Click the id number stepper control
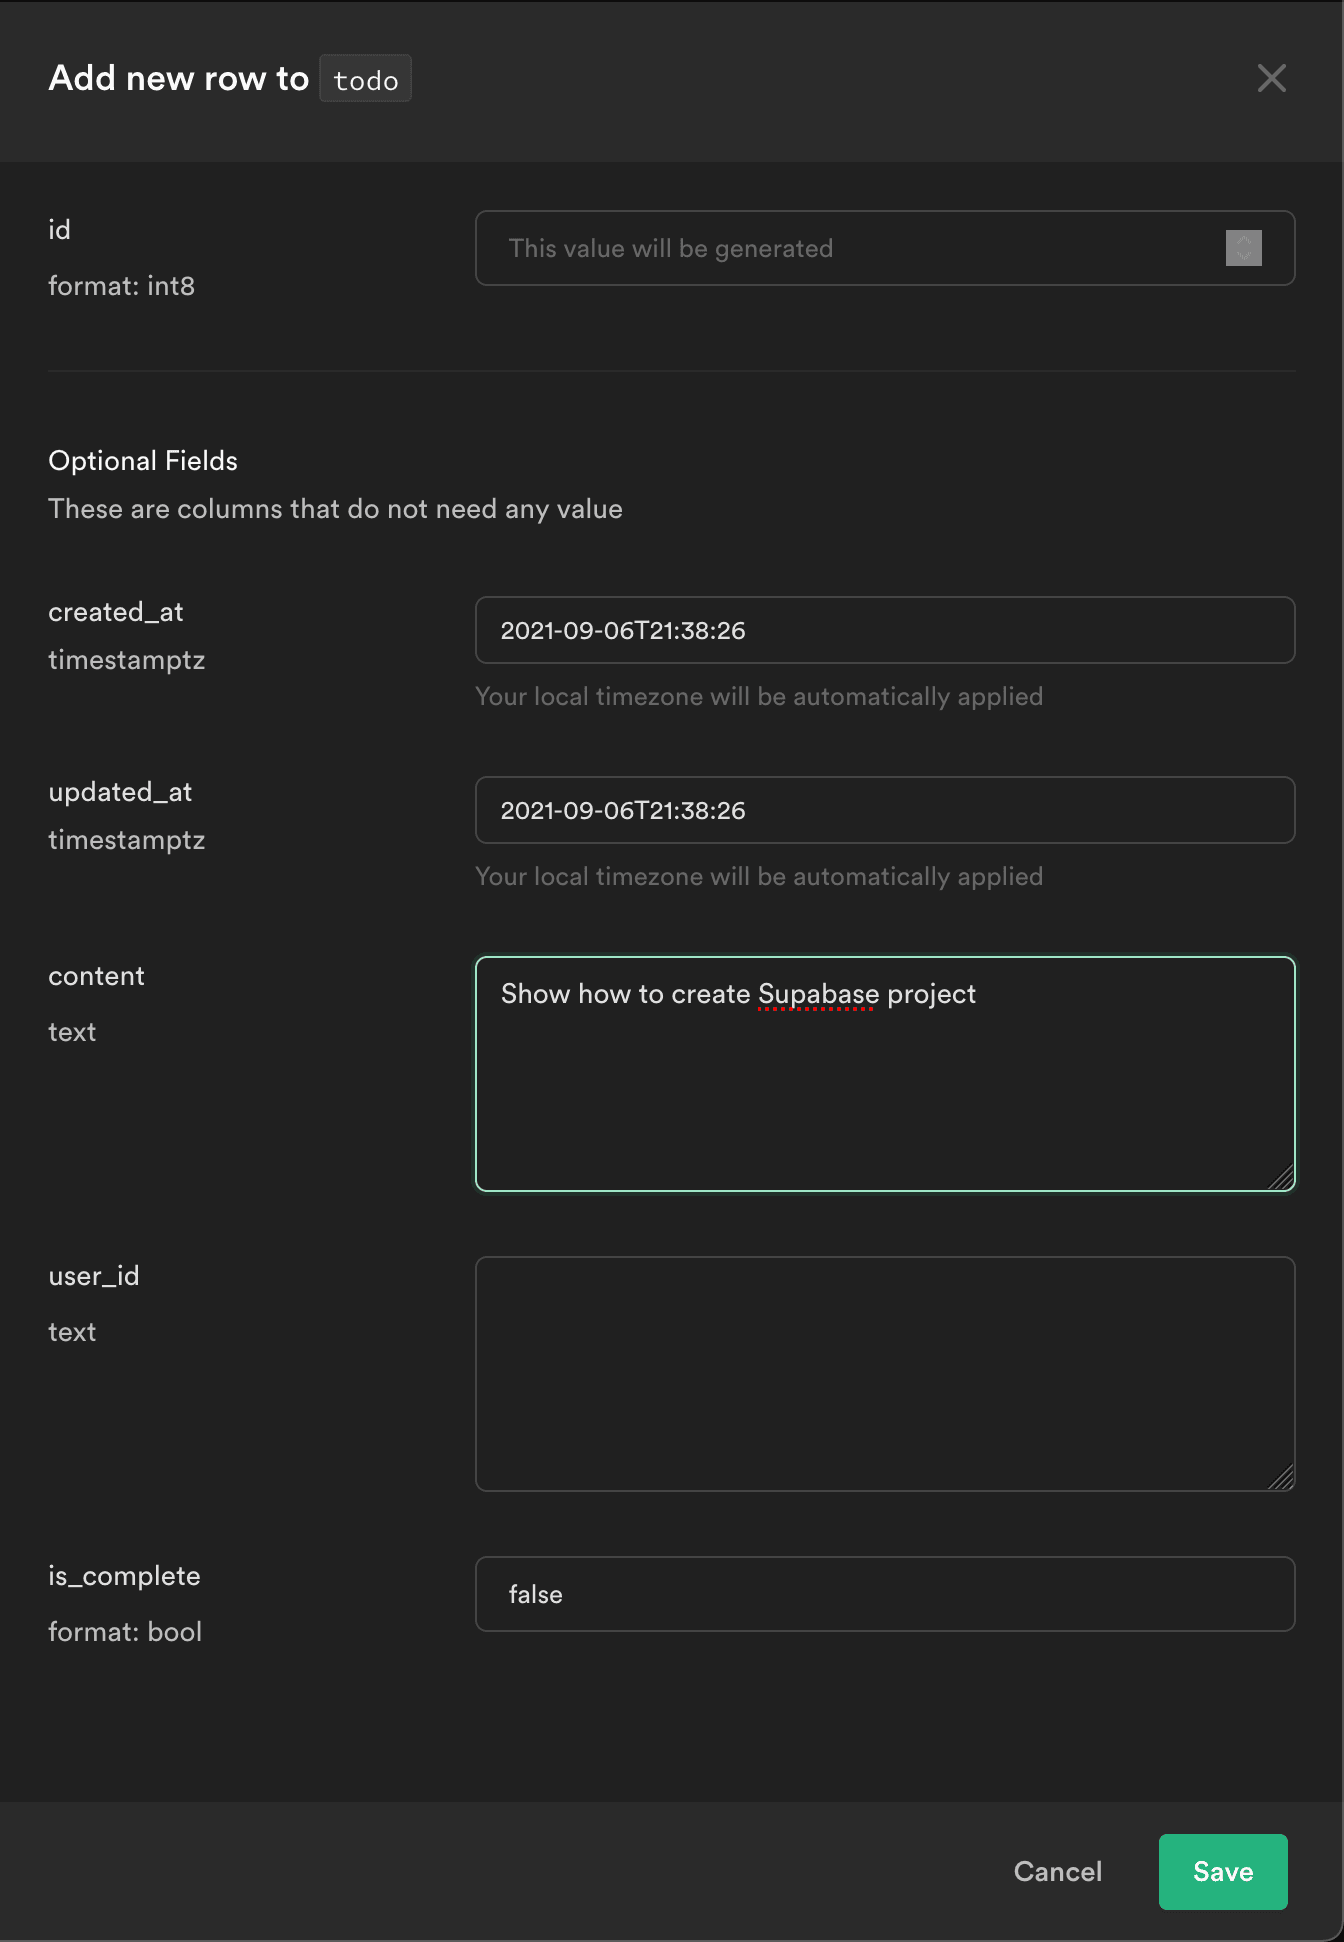The image size is (1344, 1942). coord(1243,248)
